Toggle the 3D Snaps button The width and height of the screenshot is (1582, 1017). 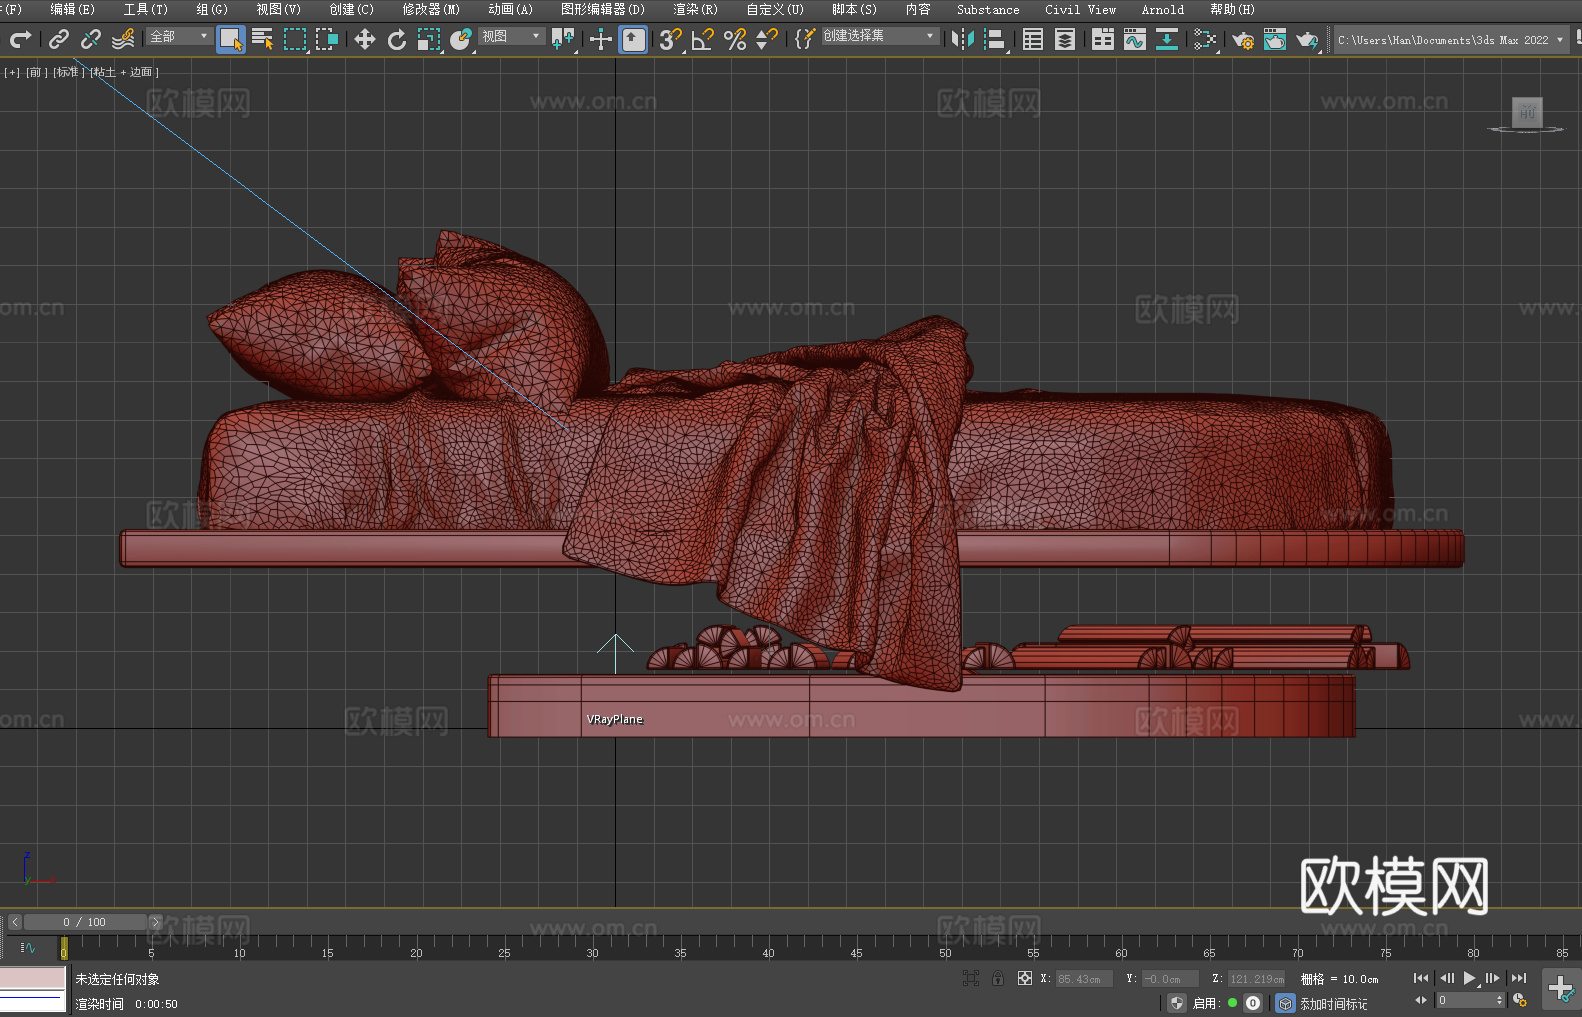pyautogui.click(x=669, y=39)
